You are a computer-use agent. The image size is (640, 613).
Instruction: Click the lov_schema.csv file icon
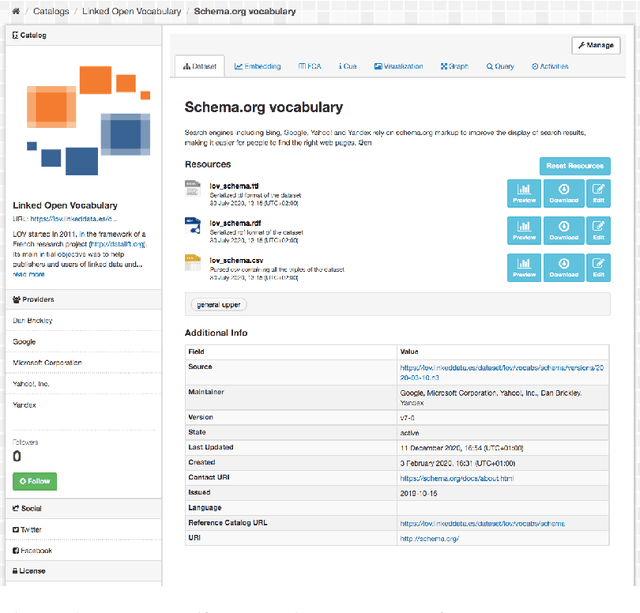[x=193, y=263]
